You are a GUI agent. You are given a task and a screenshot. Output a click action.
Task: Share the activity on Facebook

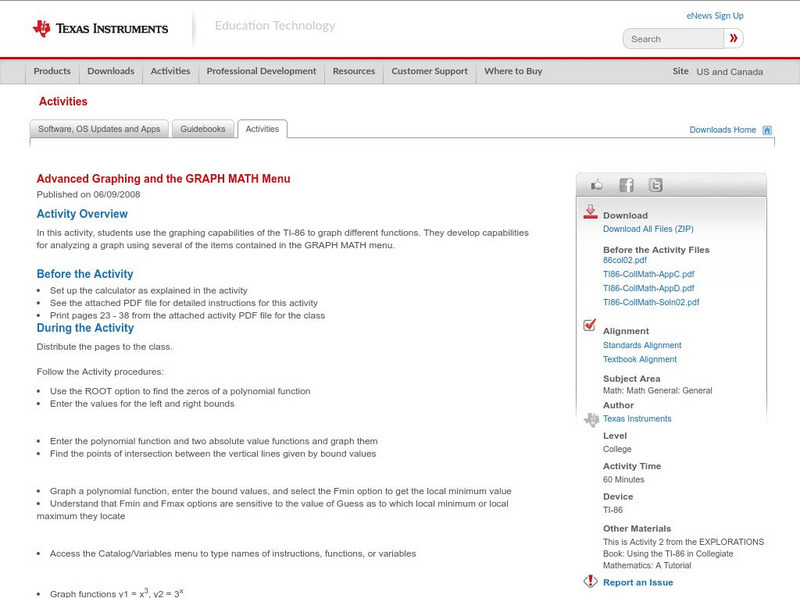coord(626,185)
